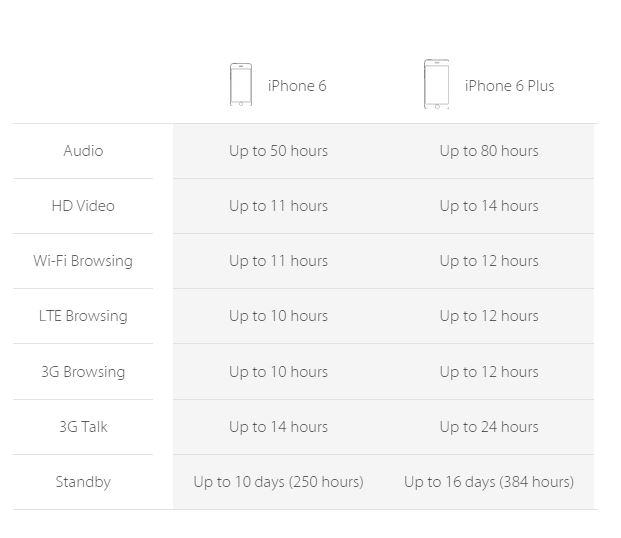The image size is (621, 538).
Task: Click the HD Video row label
Action: pyautogui.click(x=83, y=206)
